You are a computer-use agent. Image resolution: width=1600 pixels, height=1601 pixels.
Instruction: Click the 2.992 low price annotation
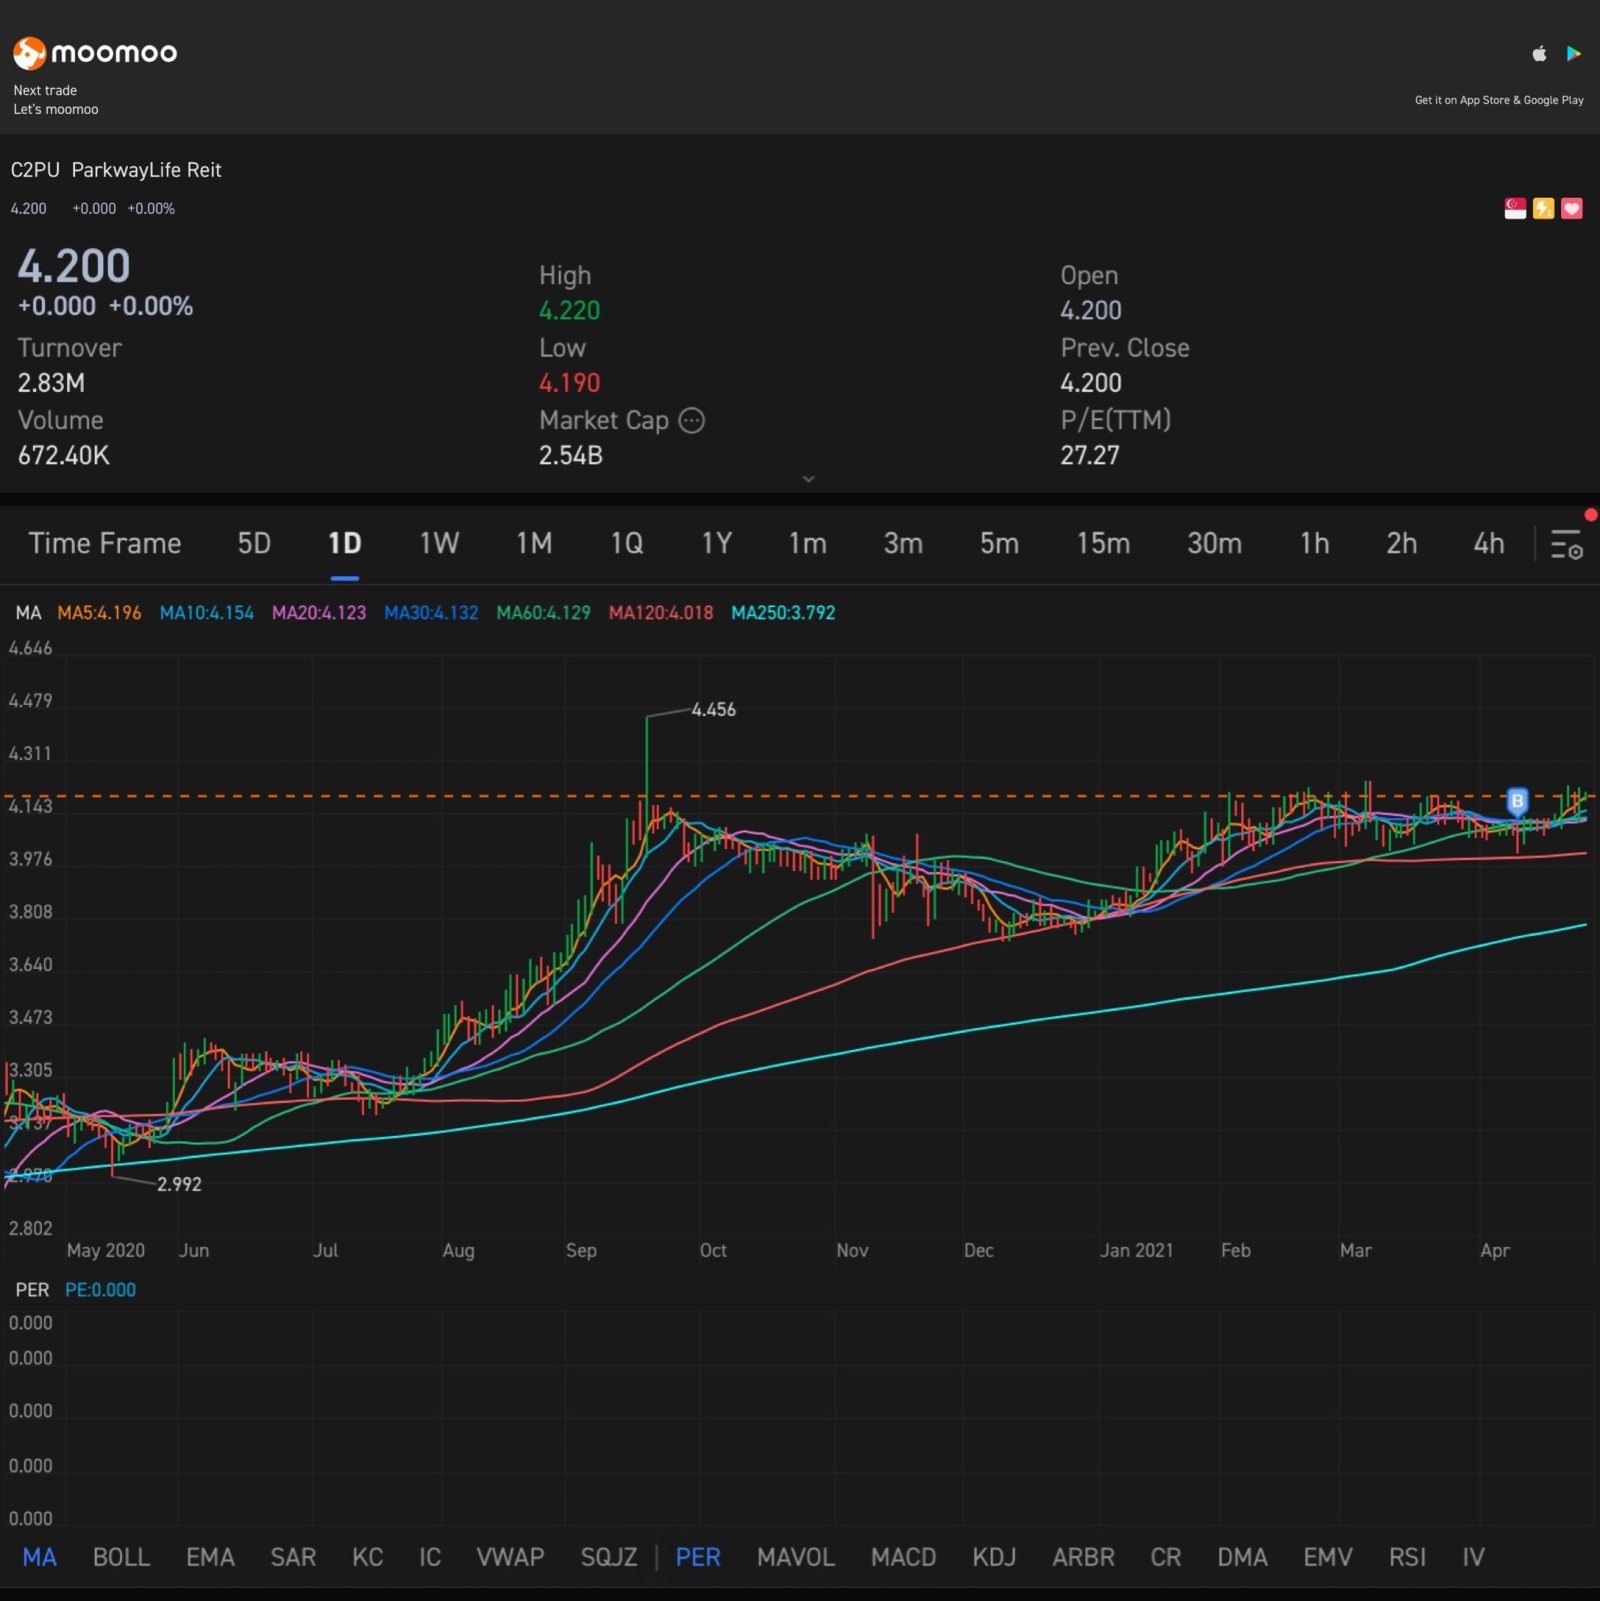[x=179, y=1184]
